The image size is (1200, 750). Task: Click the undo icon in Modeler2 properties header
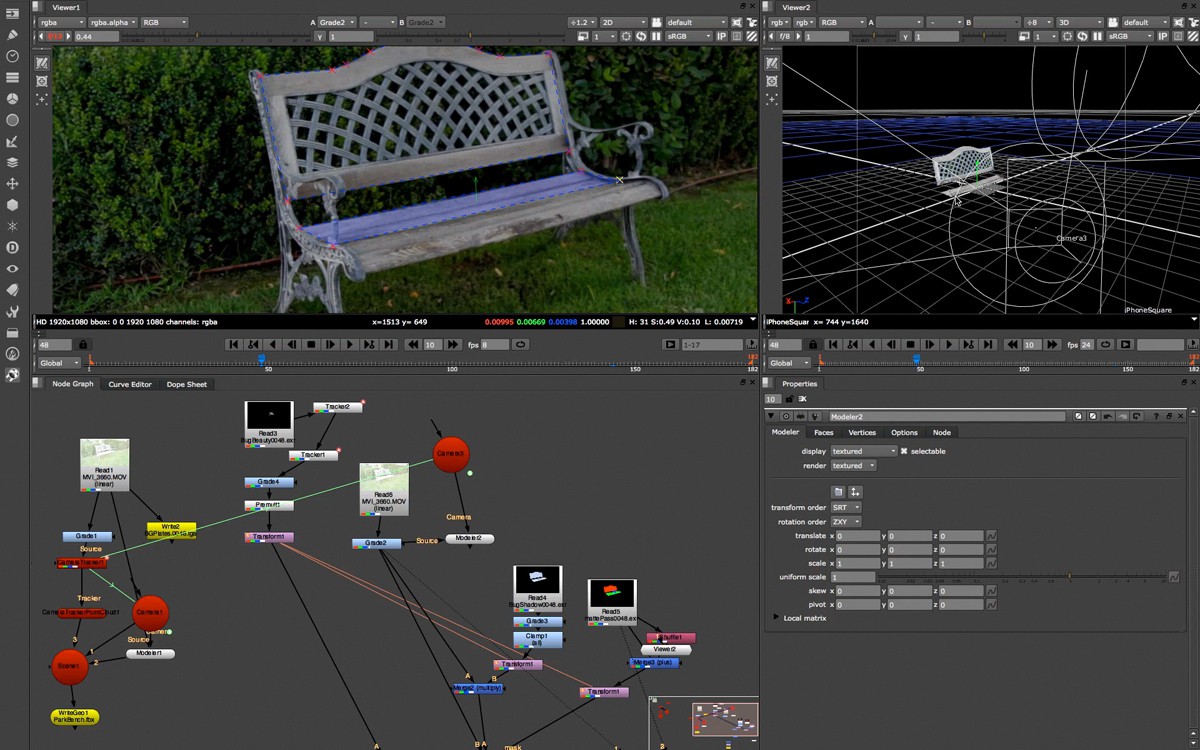[1110, 416]
